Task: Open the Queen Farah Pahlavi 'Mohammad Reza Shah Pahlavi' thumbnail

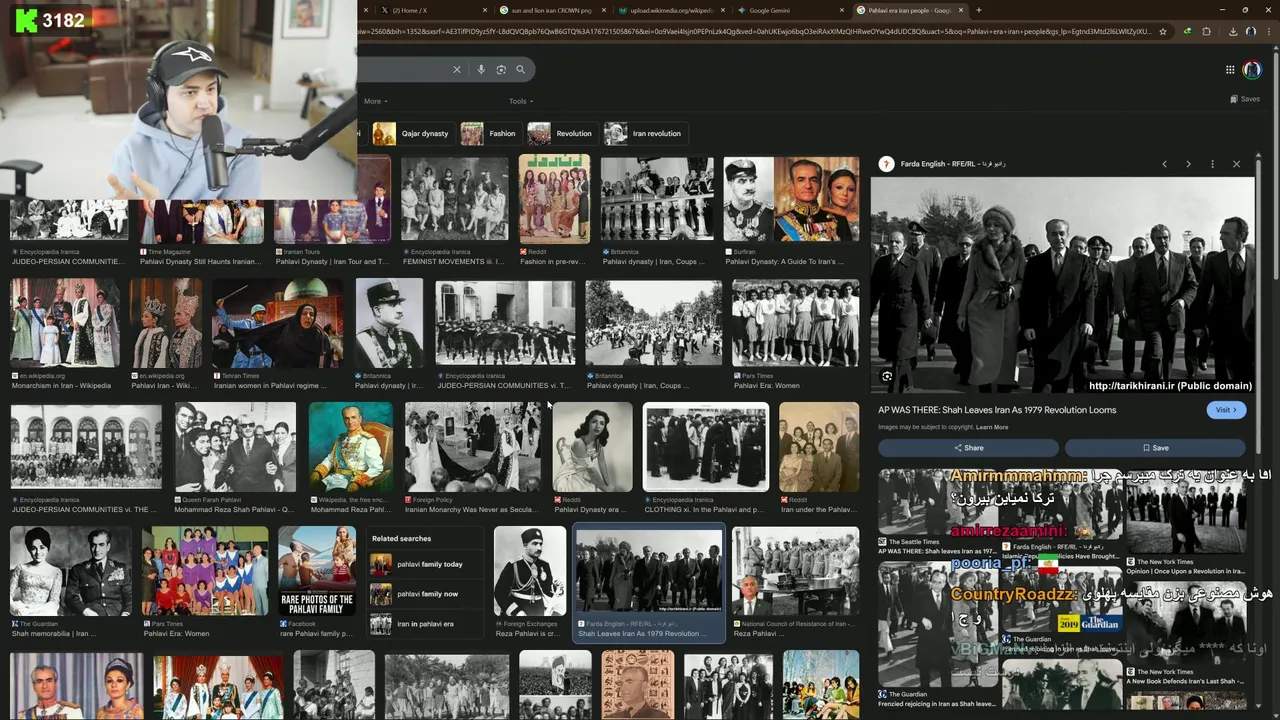Action: pyautogui.click(x=235, y=447)
